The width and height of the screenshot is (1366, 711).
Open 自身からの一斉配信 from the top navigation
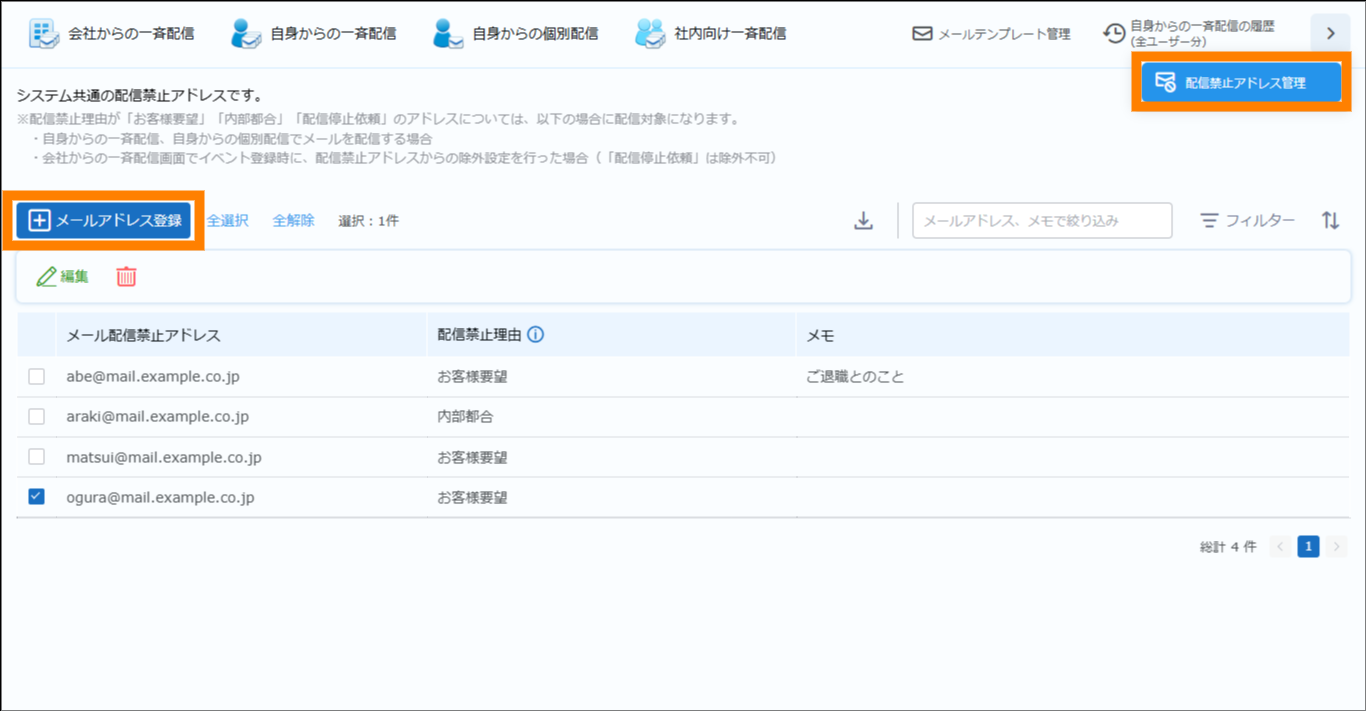(314, 33)
